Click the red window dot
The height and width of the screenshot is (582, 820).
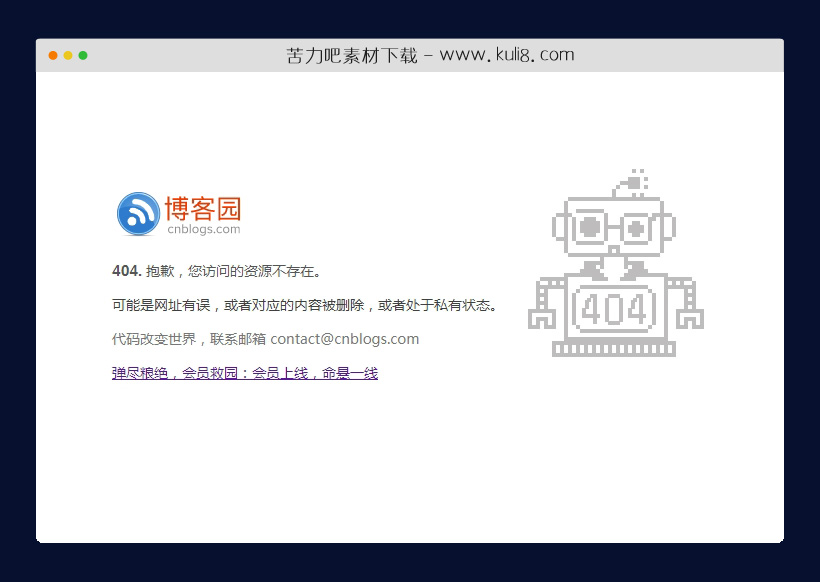tap(52, 56)
